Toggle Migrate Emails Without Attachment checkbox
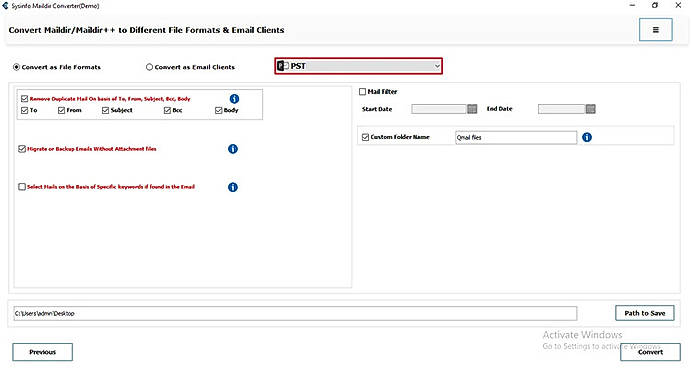 coord(22,149)
